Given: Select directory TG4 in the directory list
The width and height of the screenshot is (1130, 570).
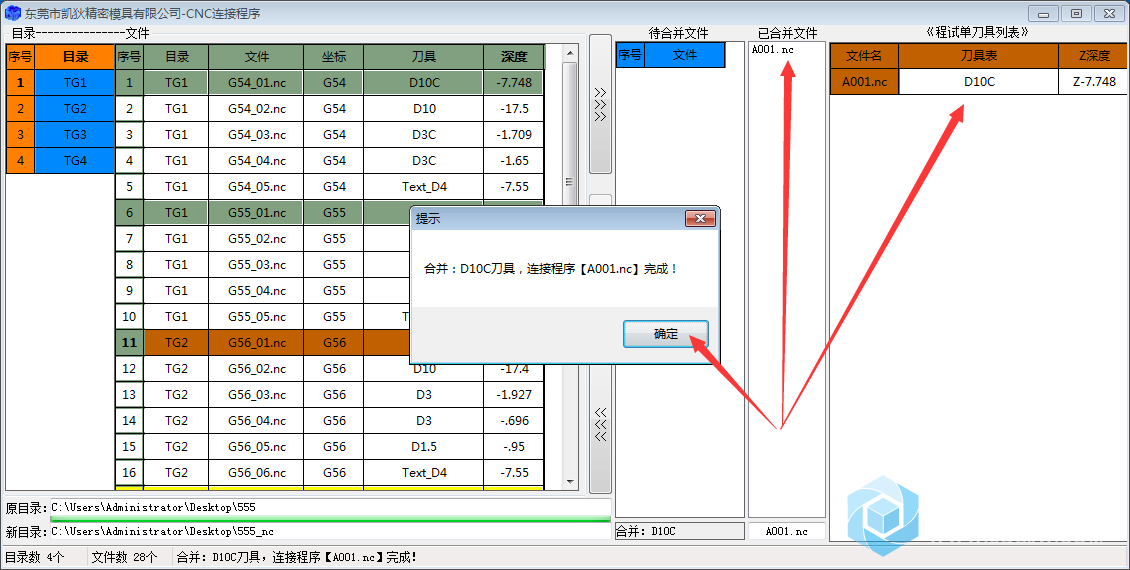Looking at the screenshot, I should pyautogui.click(x=75, y=160).
